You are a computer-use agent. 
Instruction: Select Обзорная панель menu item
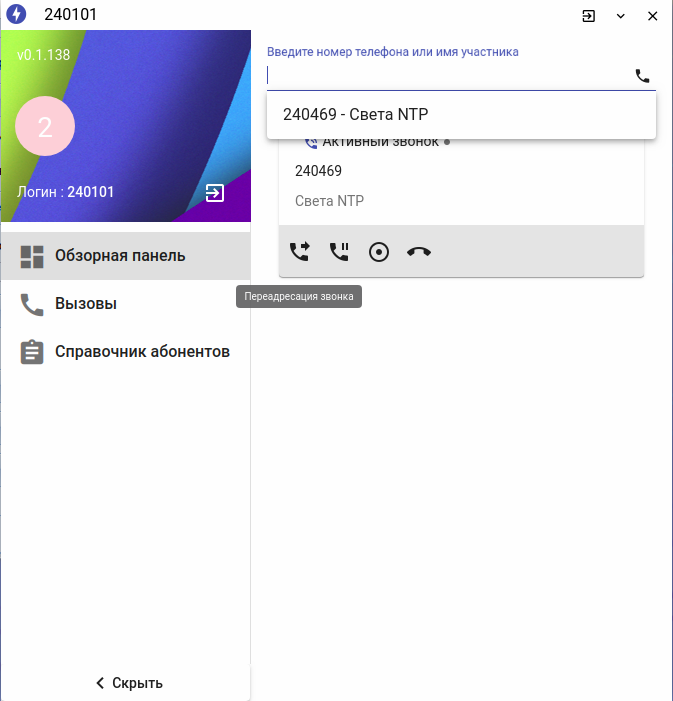pos(126,256)
